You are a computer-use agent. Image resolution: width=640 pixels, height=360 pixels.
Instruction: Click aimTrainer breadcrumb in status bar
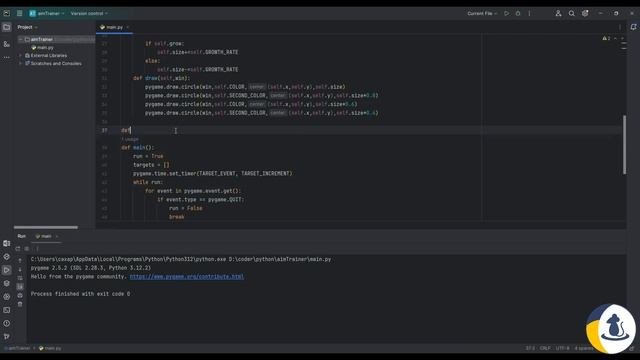pos(19,349)
